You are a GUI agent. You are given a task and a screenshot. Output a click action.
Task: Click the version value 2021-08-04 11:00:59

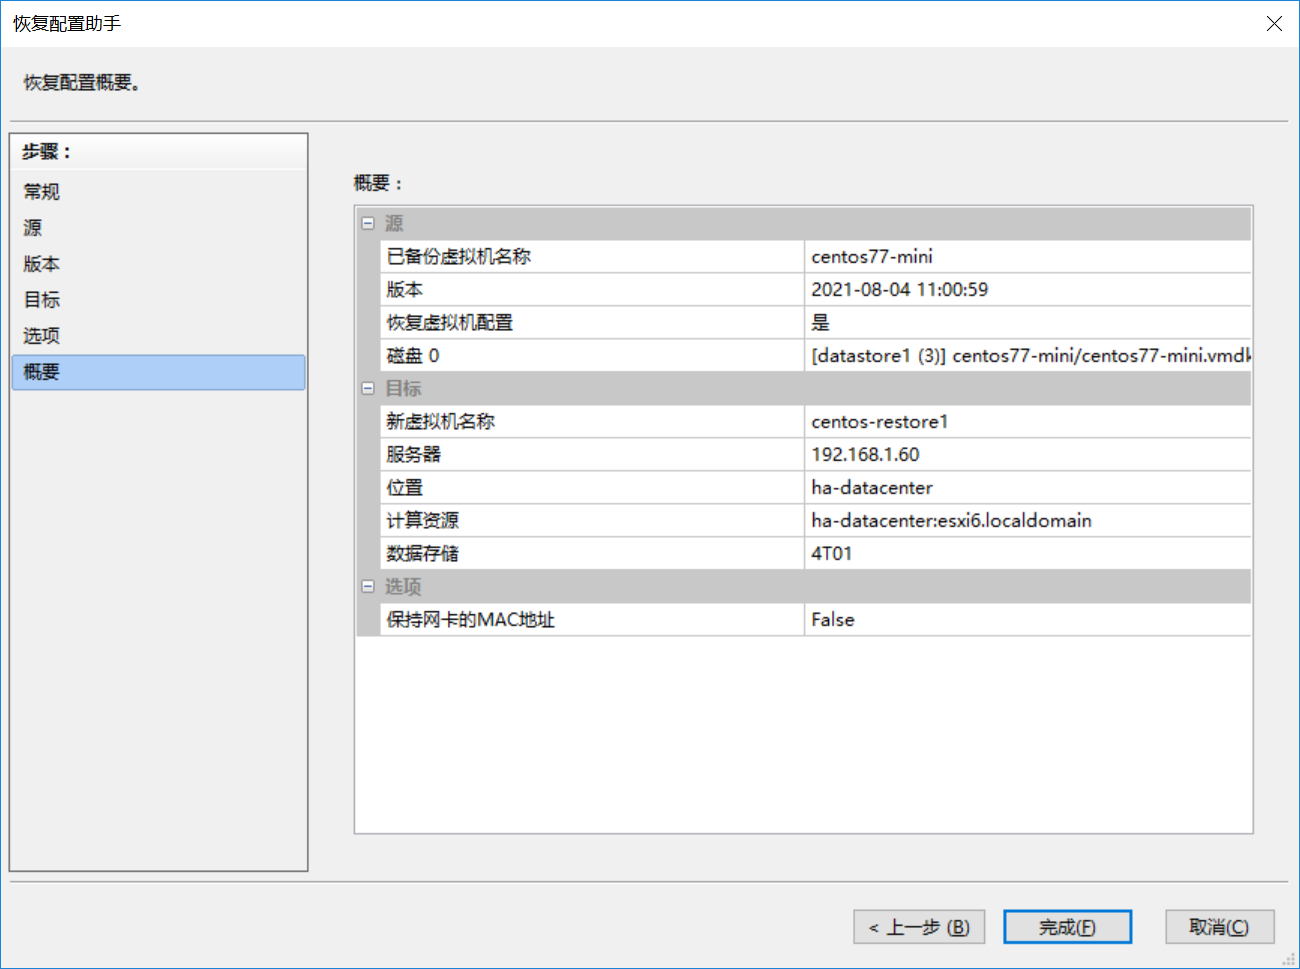click(x=899, y=290)
